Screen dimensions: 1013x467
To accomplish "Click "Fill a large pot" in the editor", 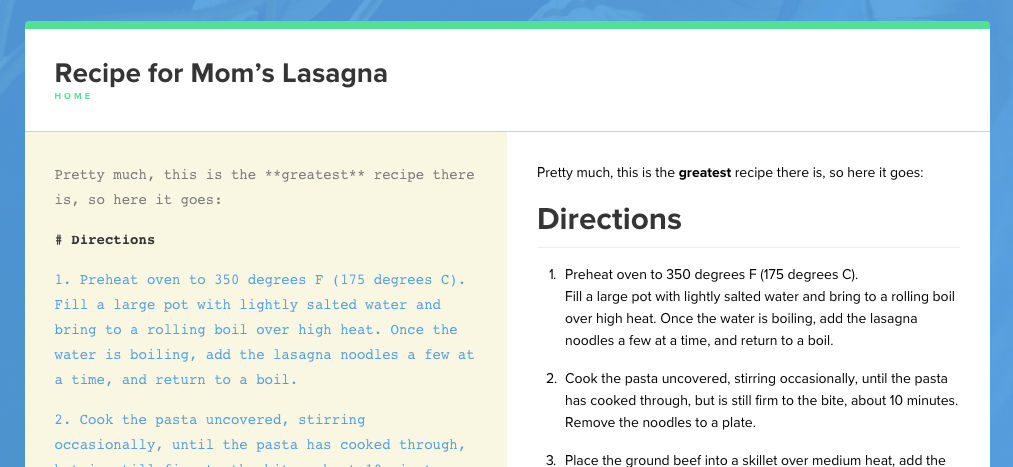I will pyautogui.click(x=110, y=305).
